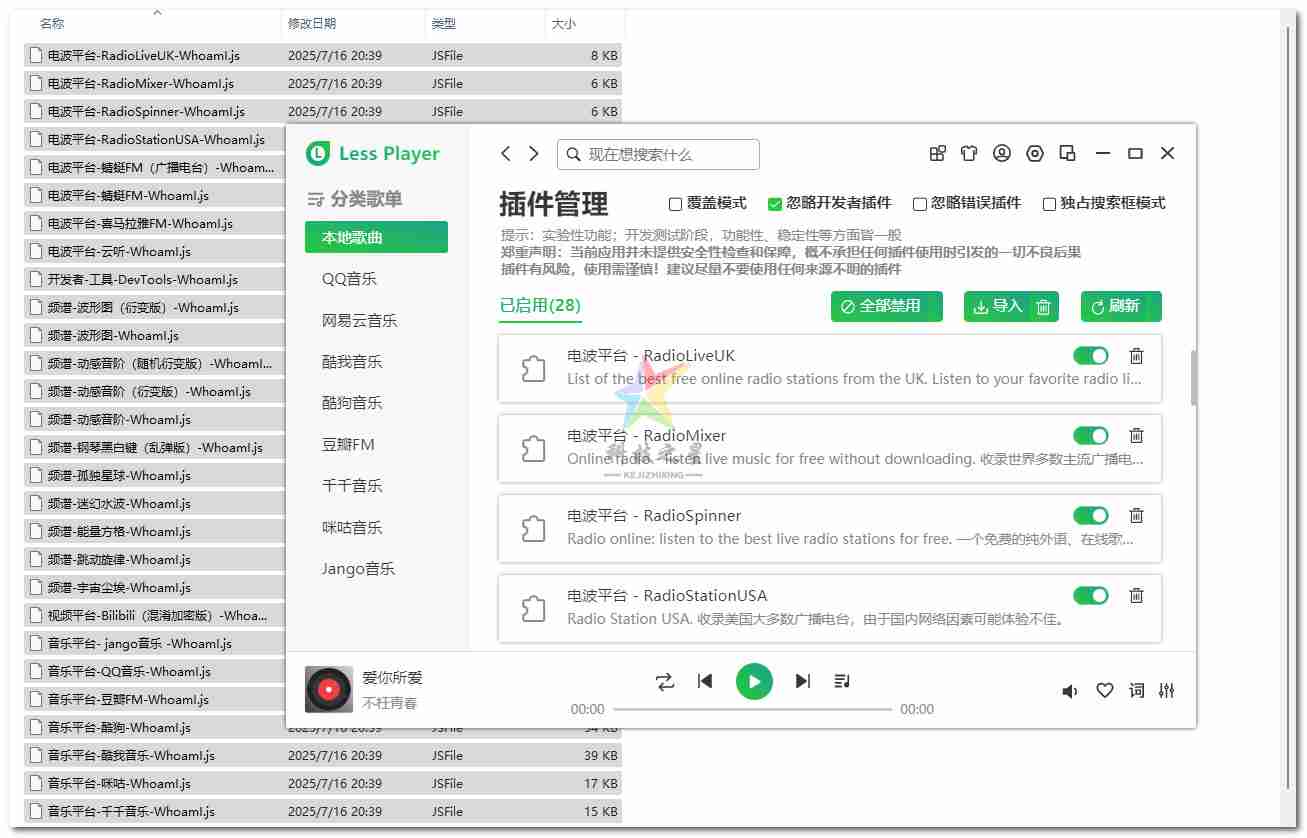Open the plugin grid icon in top bar
This screenshot has width=1307, height=838.
pyautogui.click(x=937, y=153)
